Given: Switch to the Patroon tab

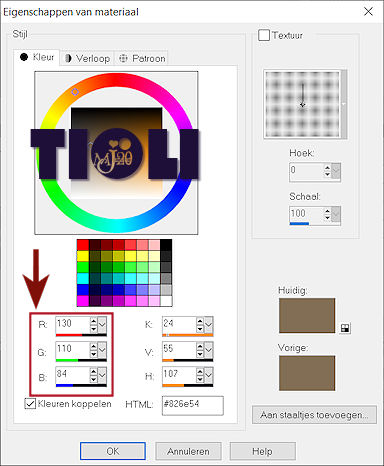Looking at the screenshot, I should [x=142, y=58].
